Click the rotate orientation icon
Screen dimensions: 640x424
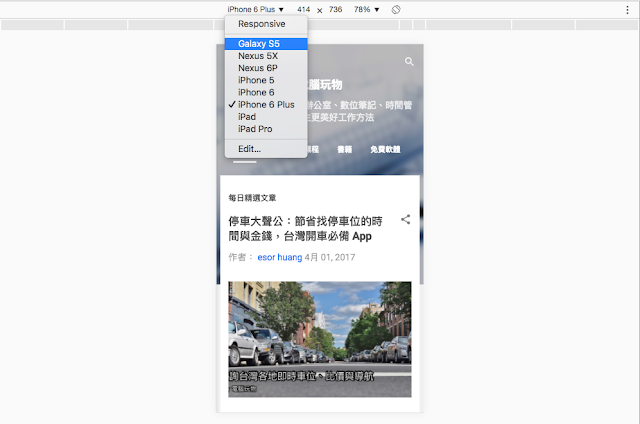coord(396,9)
